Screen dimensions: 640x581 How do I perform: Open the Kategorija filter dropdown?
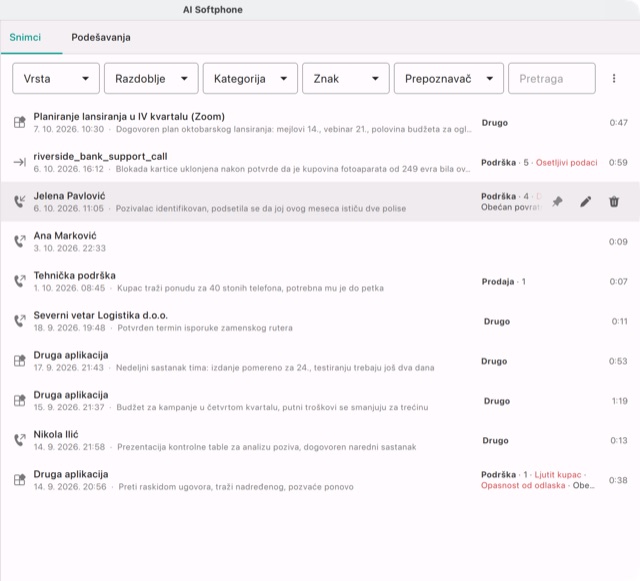pyautogui.click(x=250, y=78)
